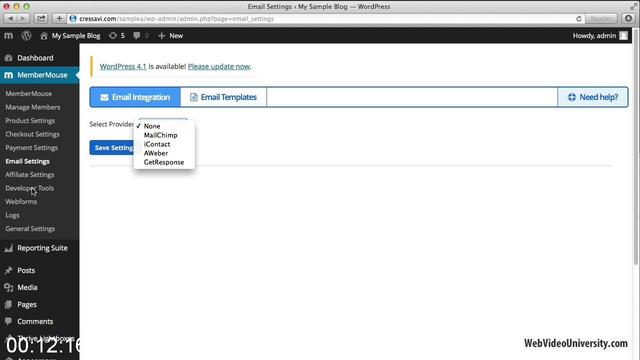Viewport: 640px width, 360px height.
Task: Open Webforms submenu item
Action: tap(21, 202)
